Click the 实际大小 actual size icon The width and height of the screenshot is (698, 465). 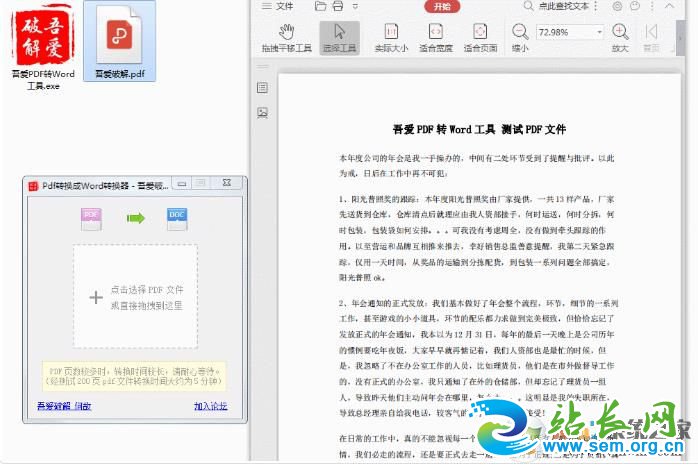pos(391,36)
